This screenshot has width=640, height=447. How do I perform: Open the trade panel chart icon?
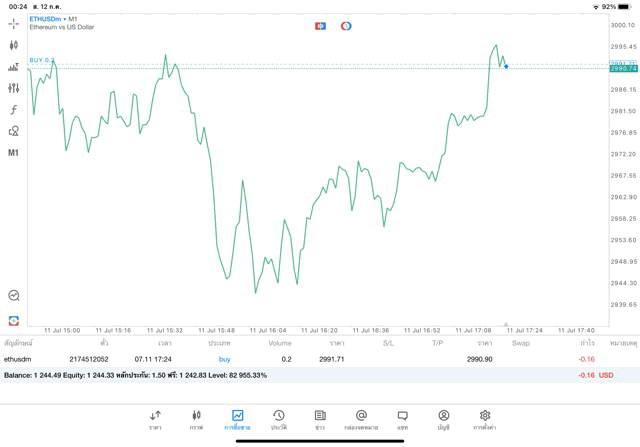tap(14, 67)
